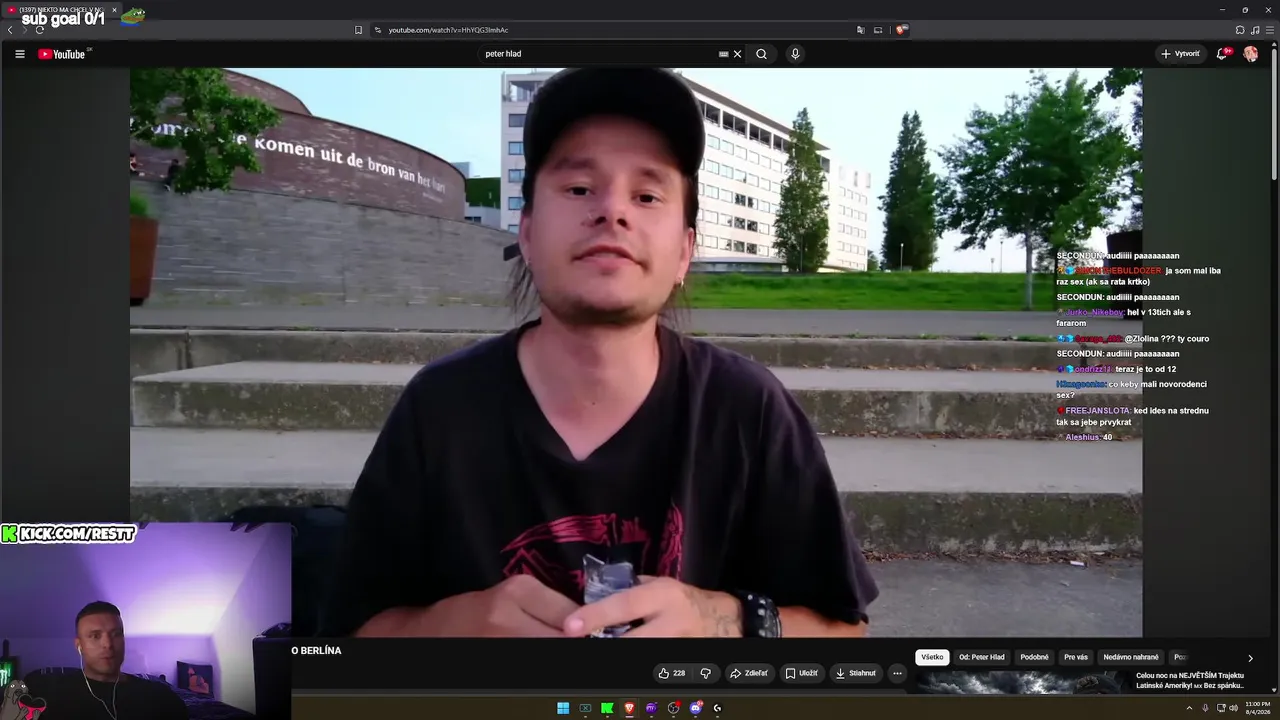This screenshot has height=720, width=1280.
Task: Open the Brave browser taskbar icon
Action: click(x=629, y=708)
